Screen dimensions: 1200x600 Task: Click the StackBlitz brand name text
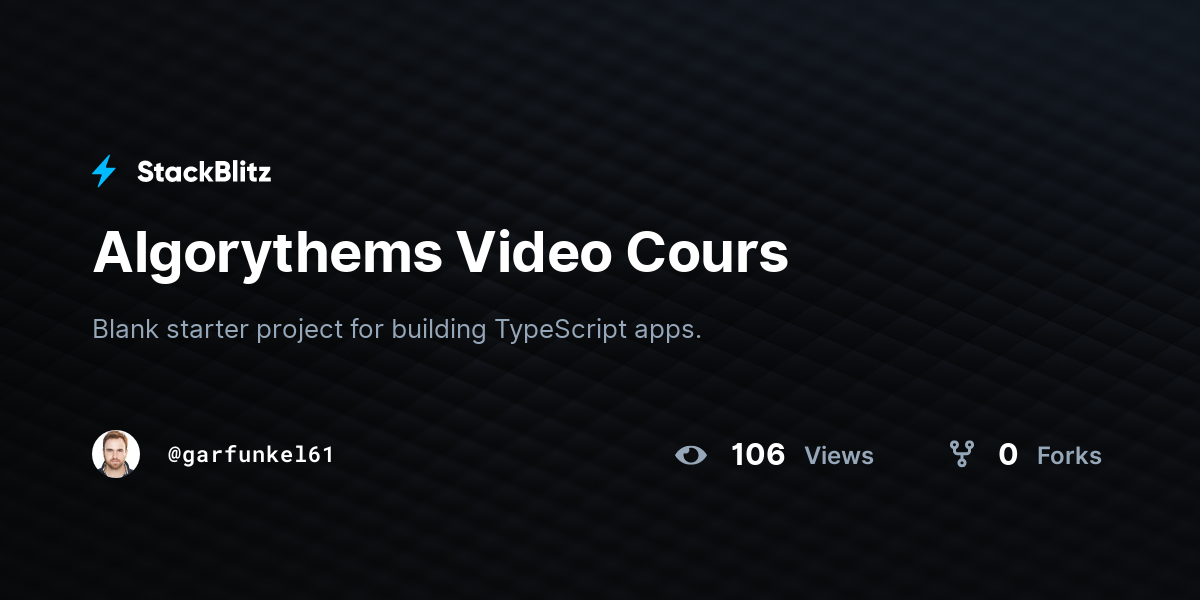coord(204,172)
